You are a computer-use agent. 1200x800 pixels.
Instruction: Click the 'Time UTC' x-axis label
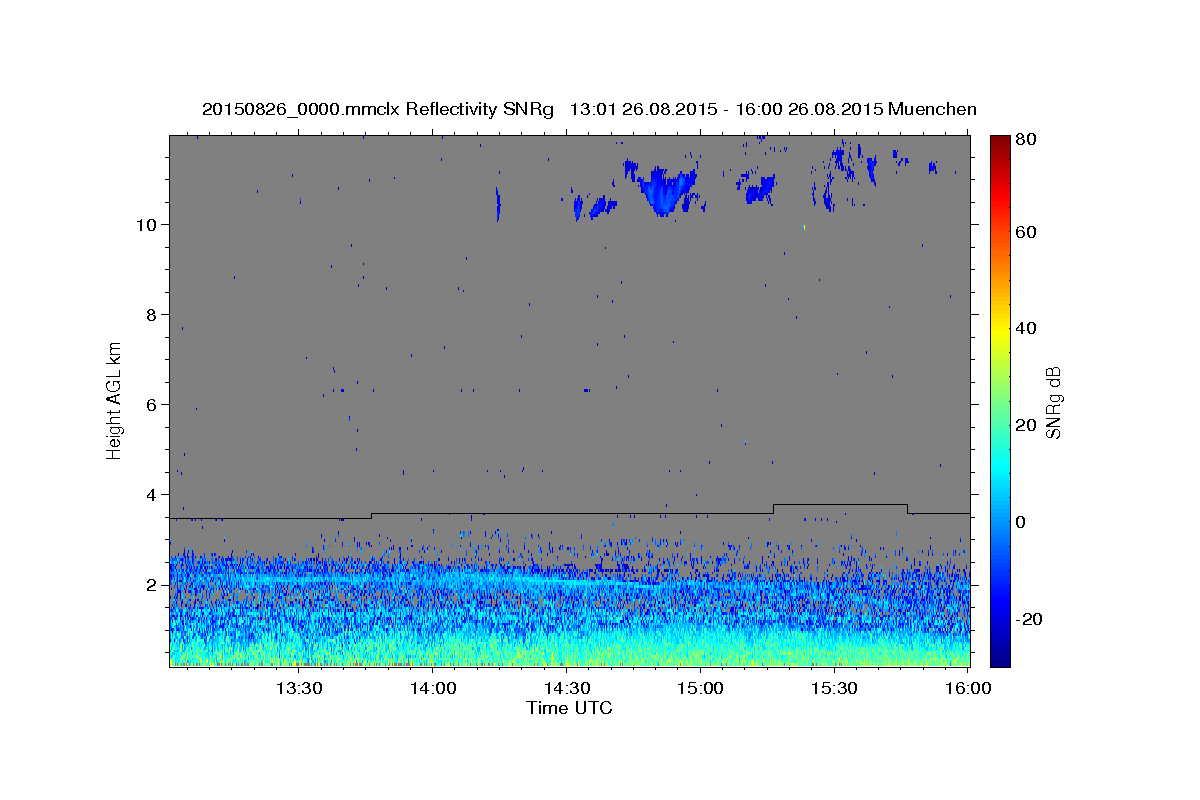tap(569, 708)
